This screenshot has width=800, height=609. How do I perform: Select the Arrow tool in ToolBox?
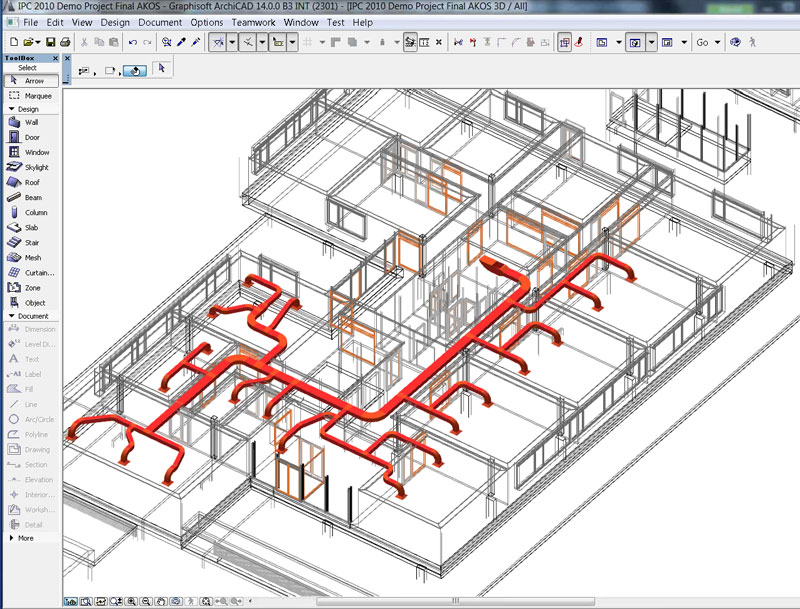pyautogui.click(x=31, y=81)
